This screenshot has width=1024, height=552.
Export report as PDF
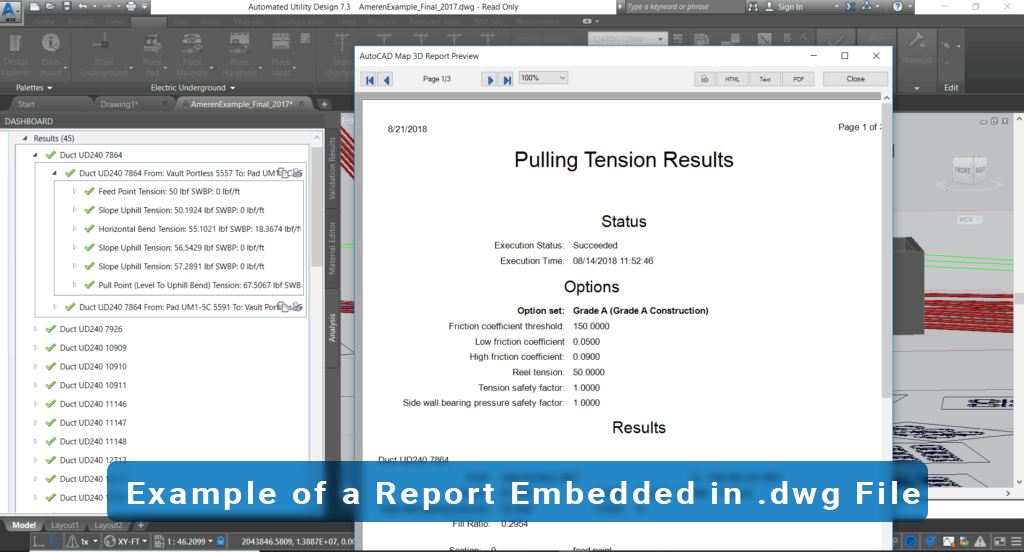798,79
